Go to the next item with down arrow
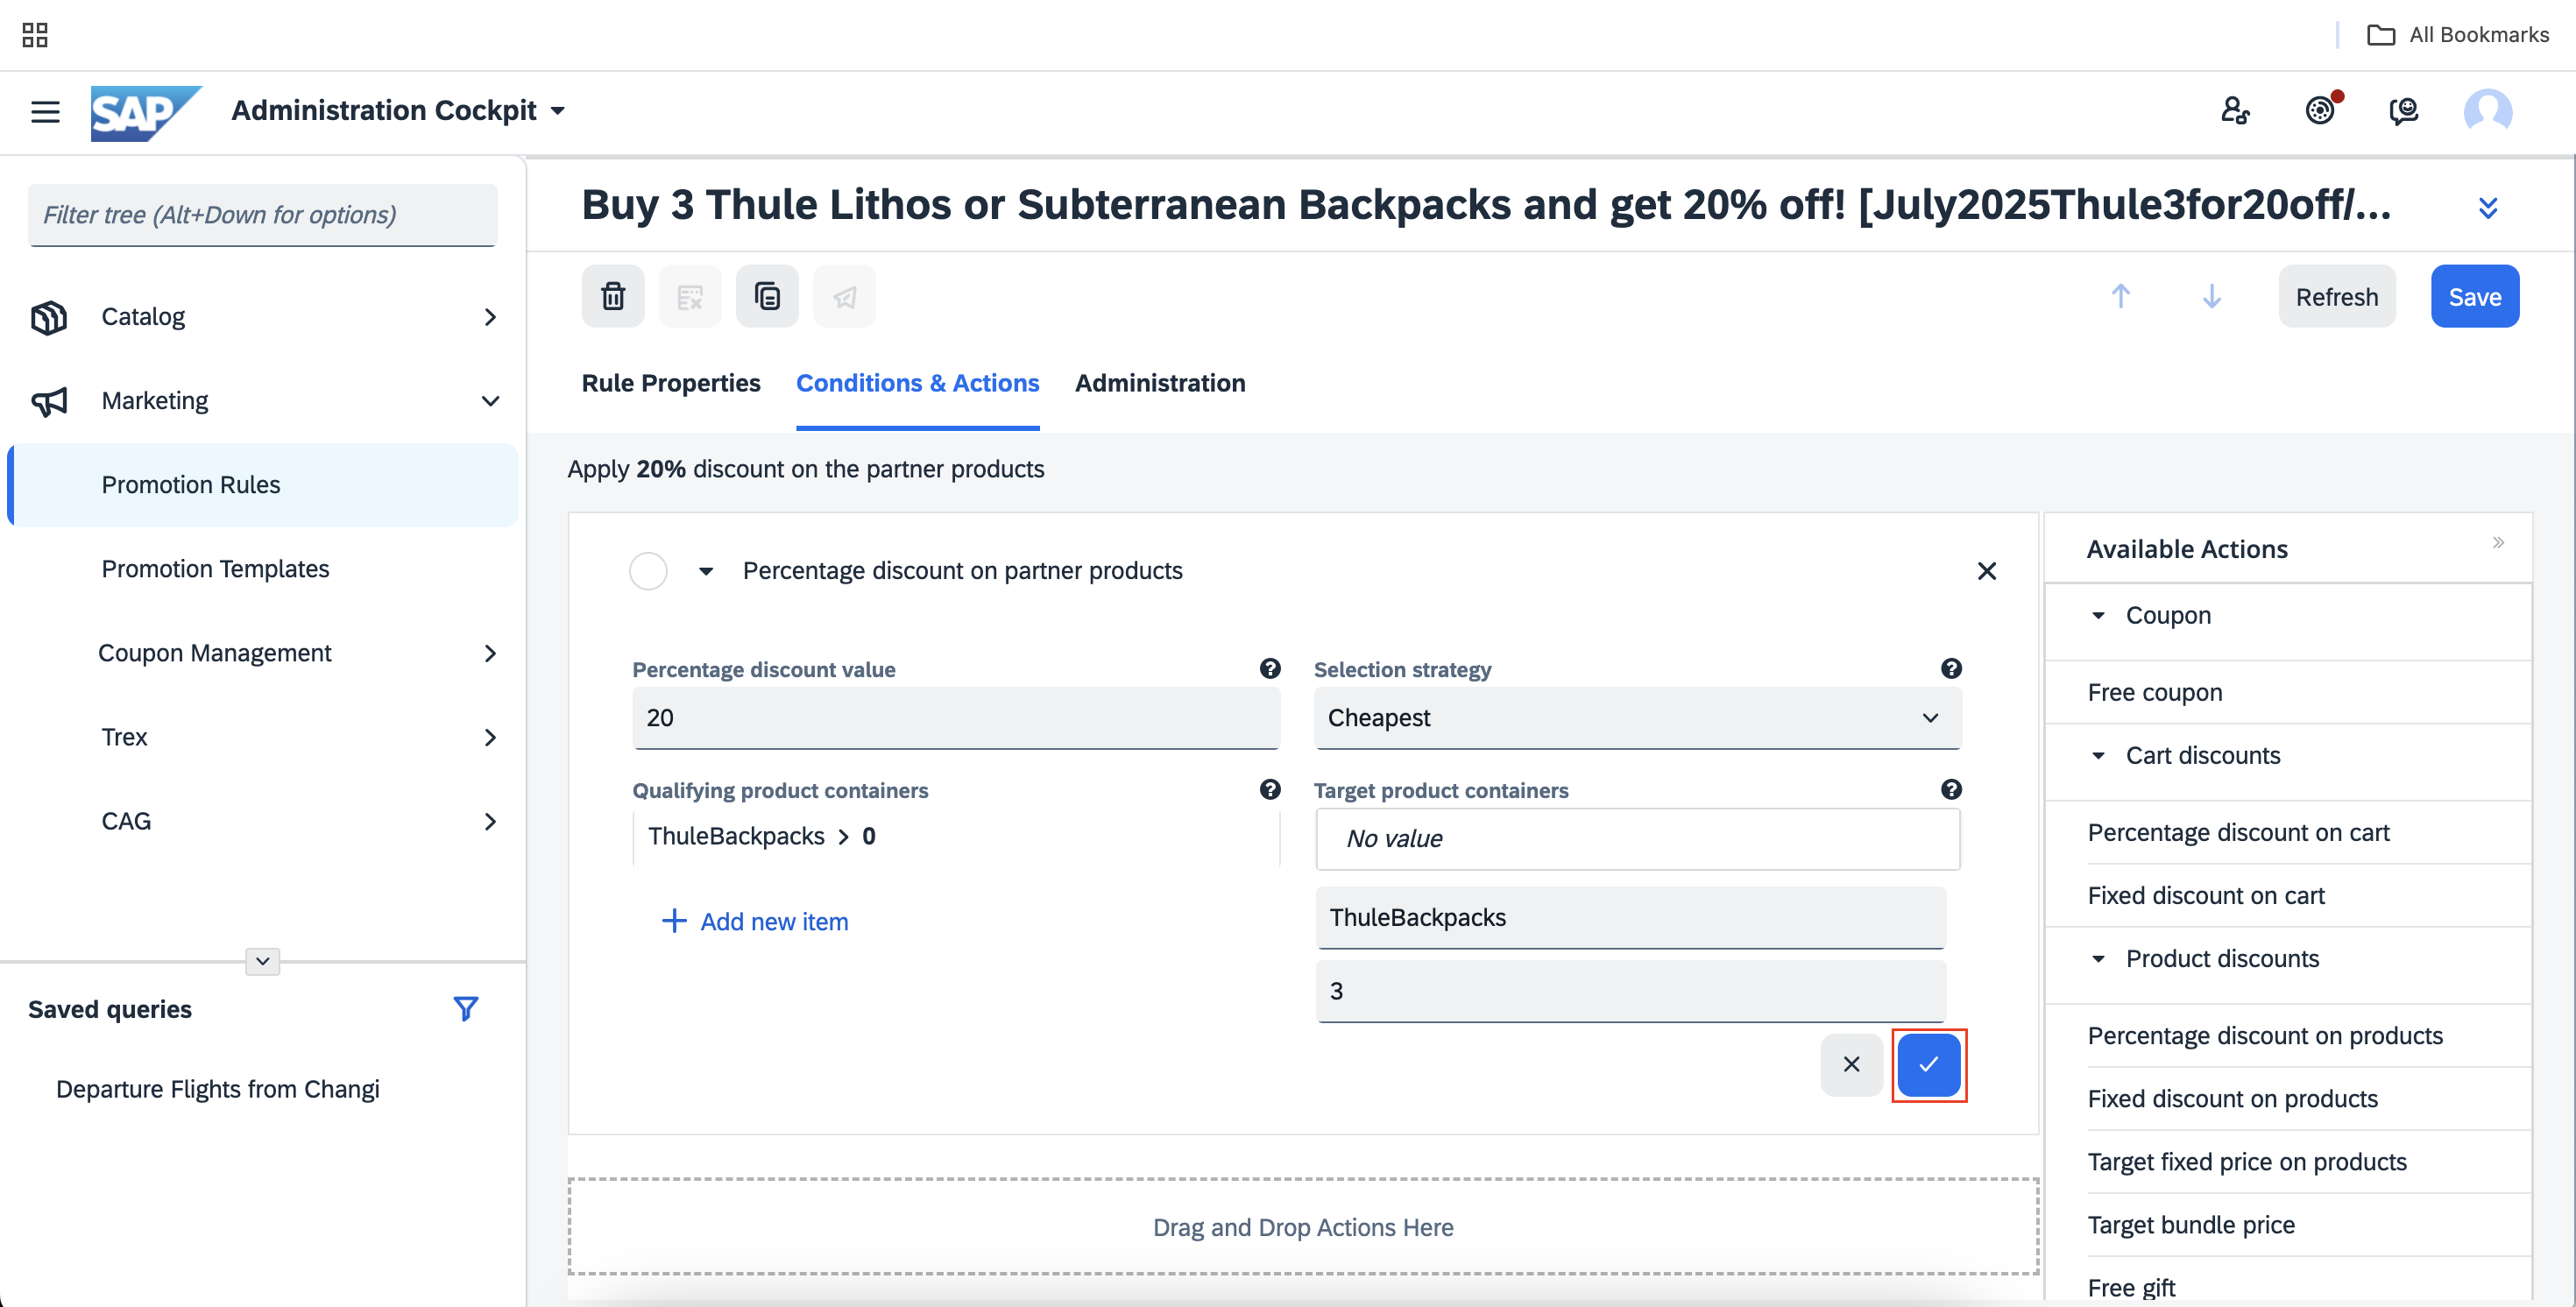2576x1307 pixels. tap(2212, 296)
